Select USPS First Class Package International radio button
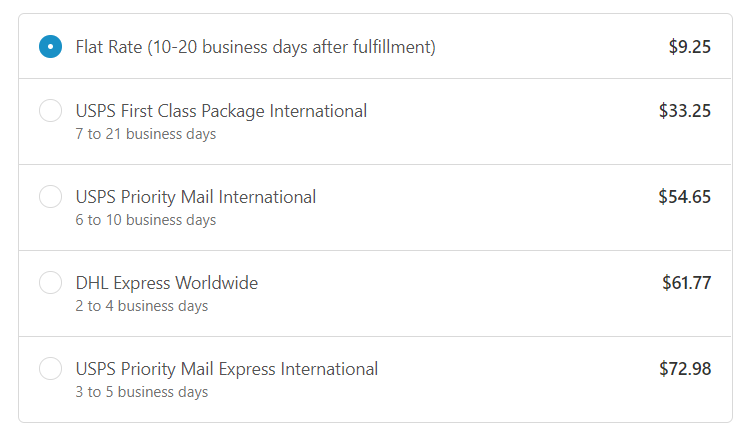This screenshot has width=751, height=436. point(50,111)
